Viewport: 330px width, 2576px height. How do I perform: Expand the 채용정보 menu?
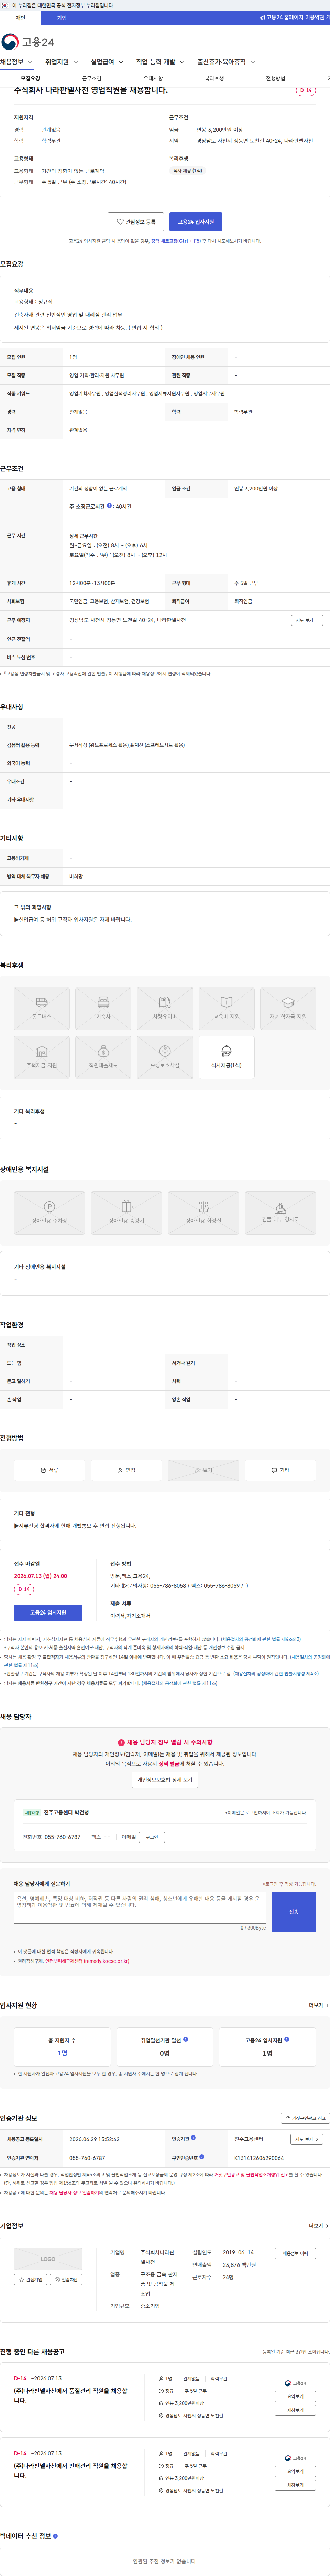(16, 62)
